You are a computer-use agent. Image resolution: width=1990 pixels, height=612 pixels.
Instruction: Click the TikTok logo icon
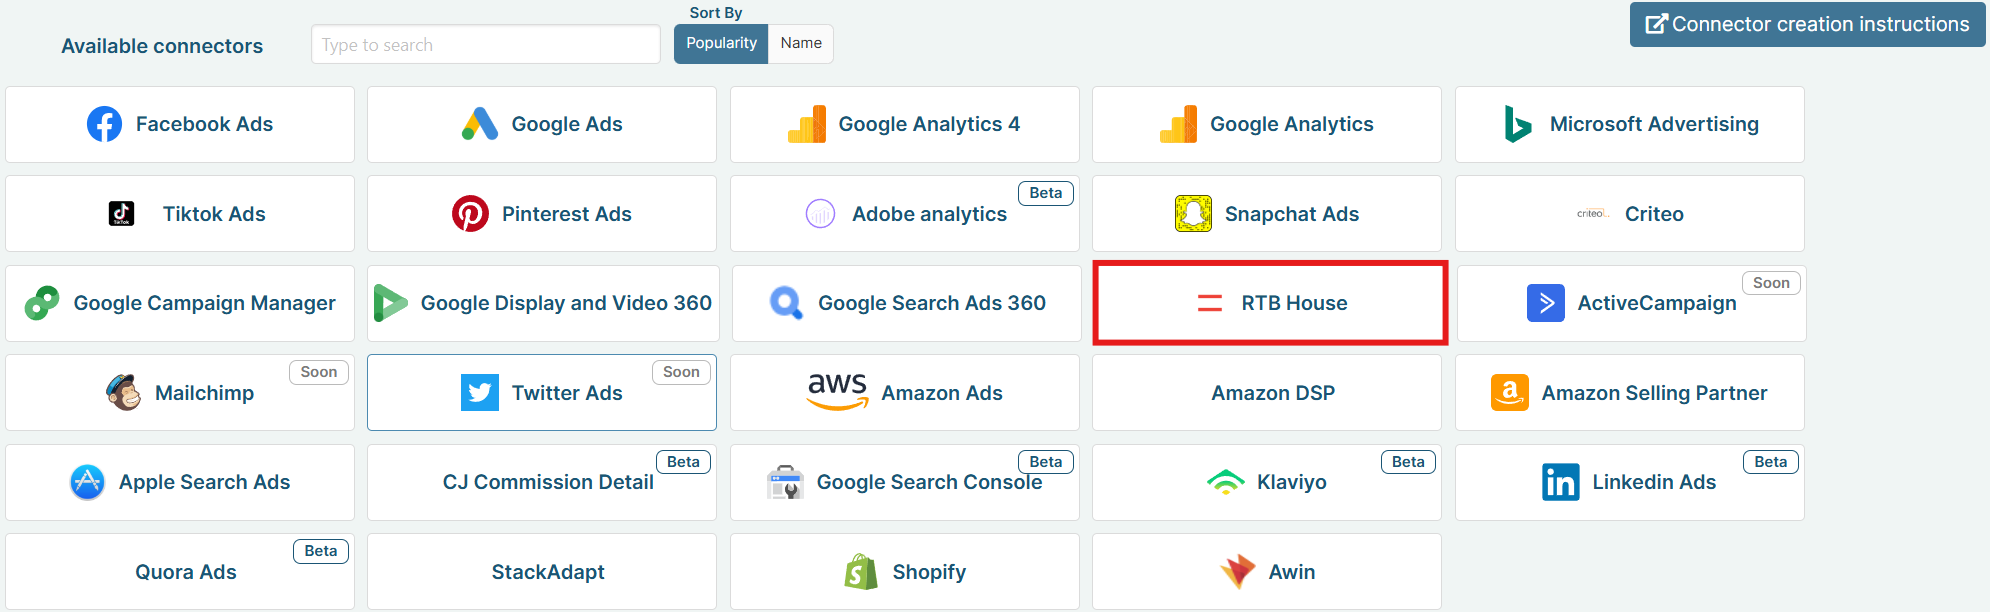(x=121, y=214)
